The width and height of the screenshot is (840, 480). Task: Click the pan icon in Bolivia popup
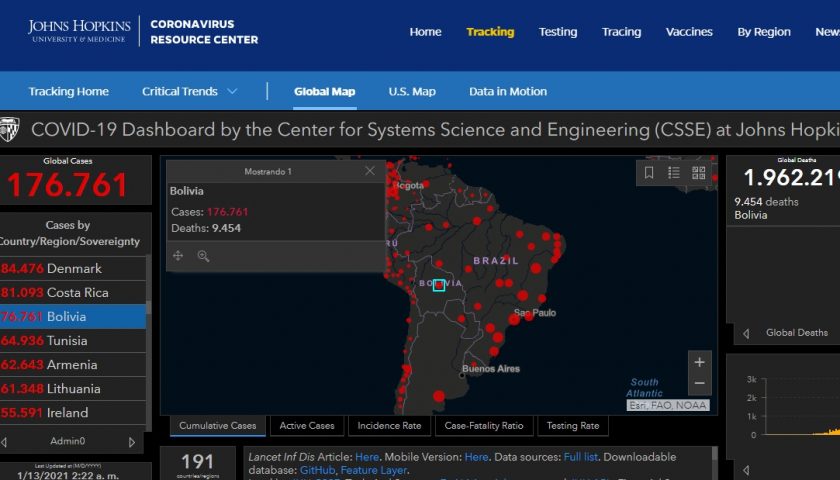(x=178, y=256)
